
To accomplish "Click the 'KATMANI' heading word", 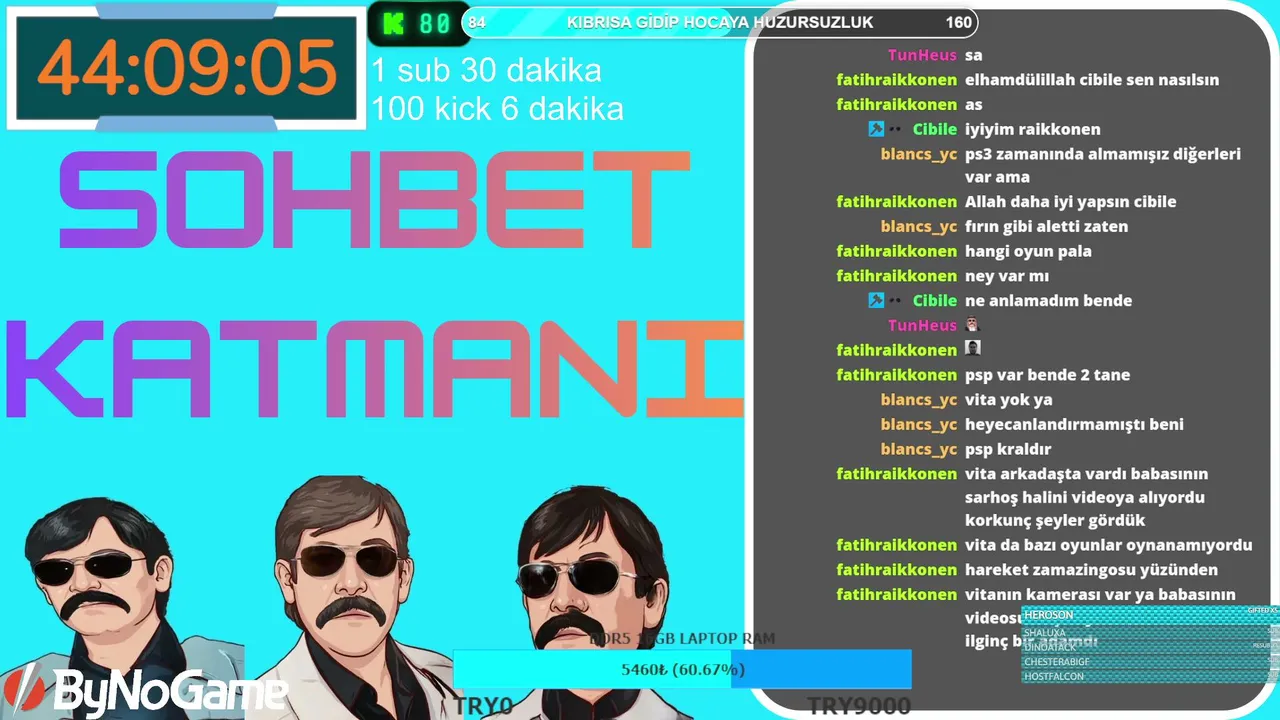I will [375, 368].
